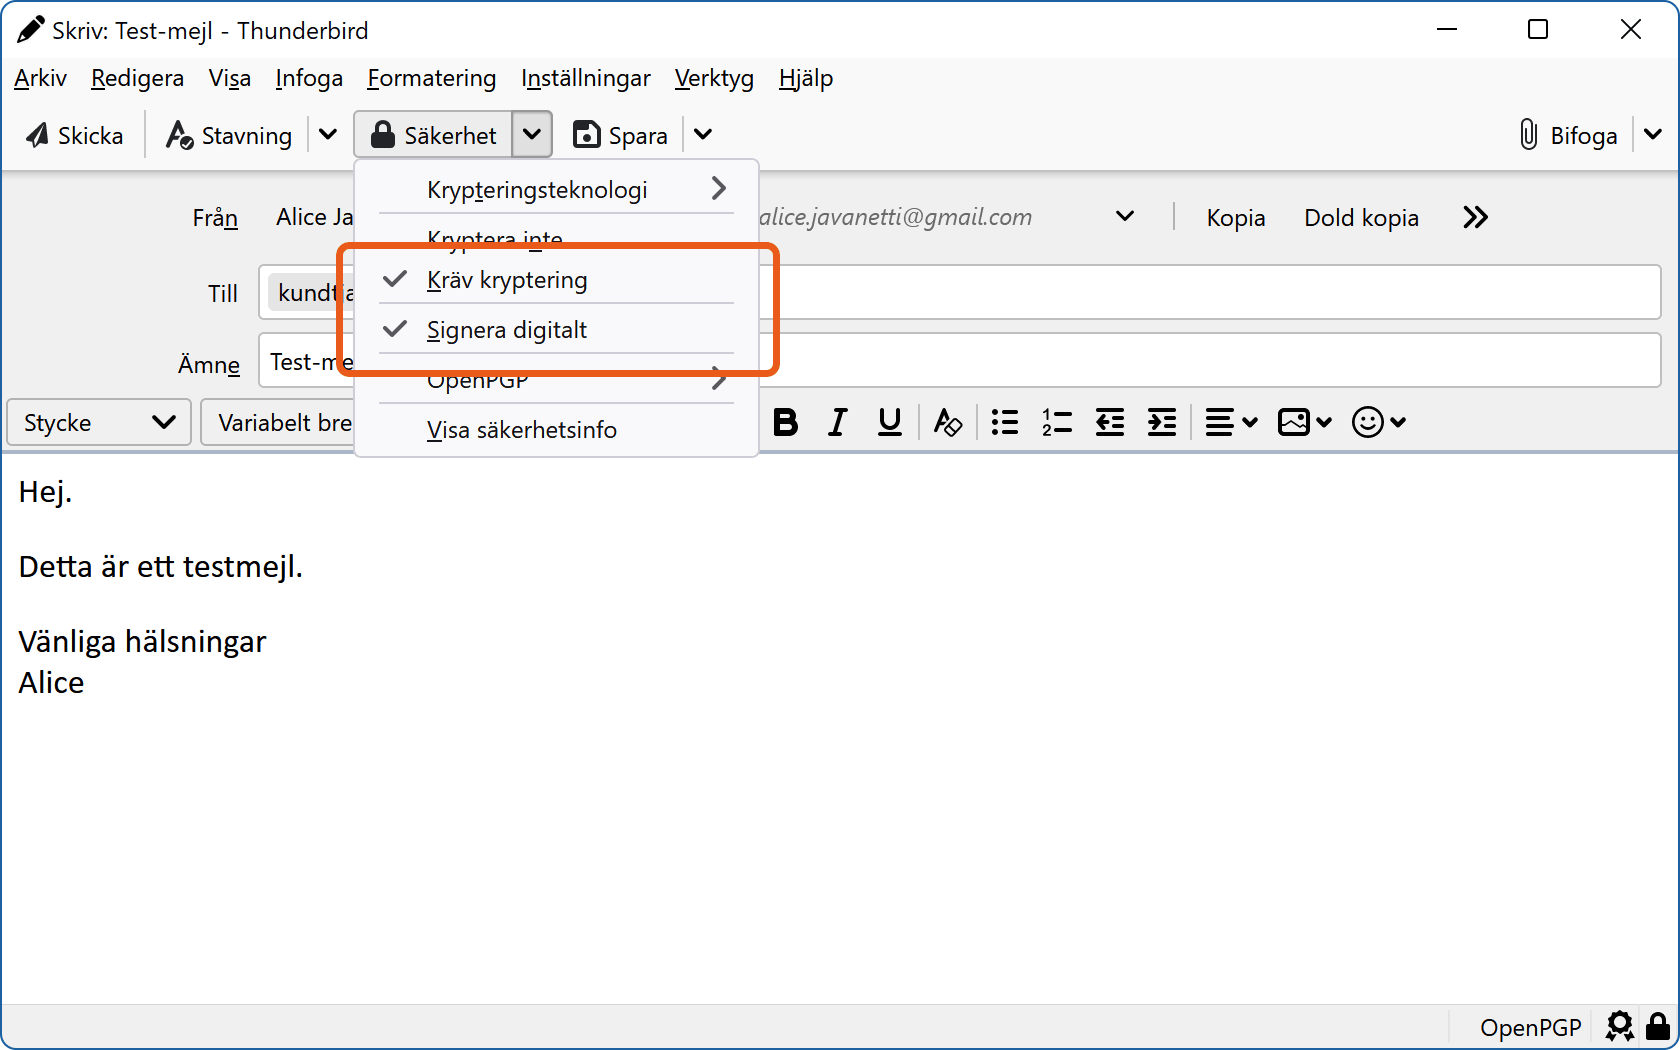The image size is (1680, 1050).
Task: Add a Dold kopia recipient field
Action: click(x=1361, y=218)
